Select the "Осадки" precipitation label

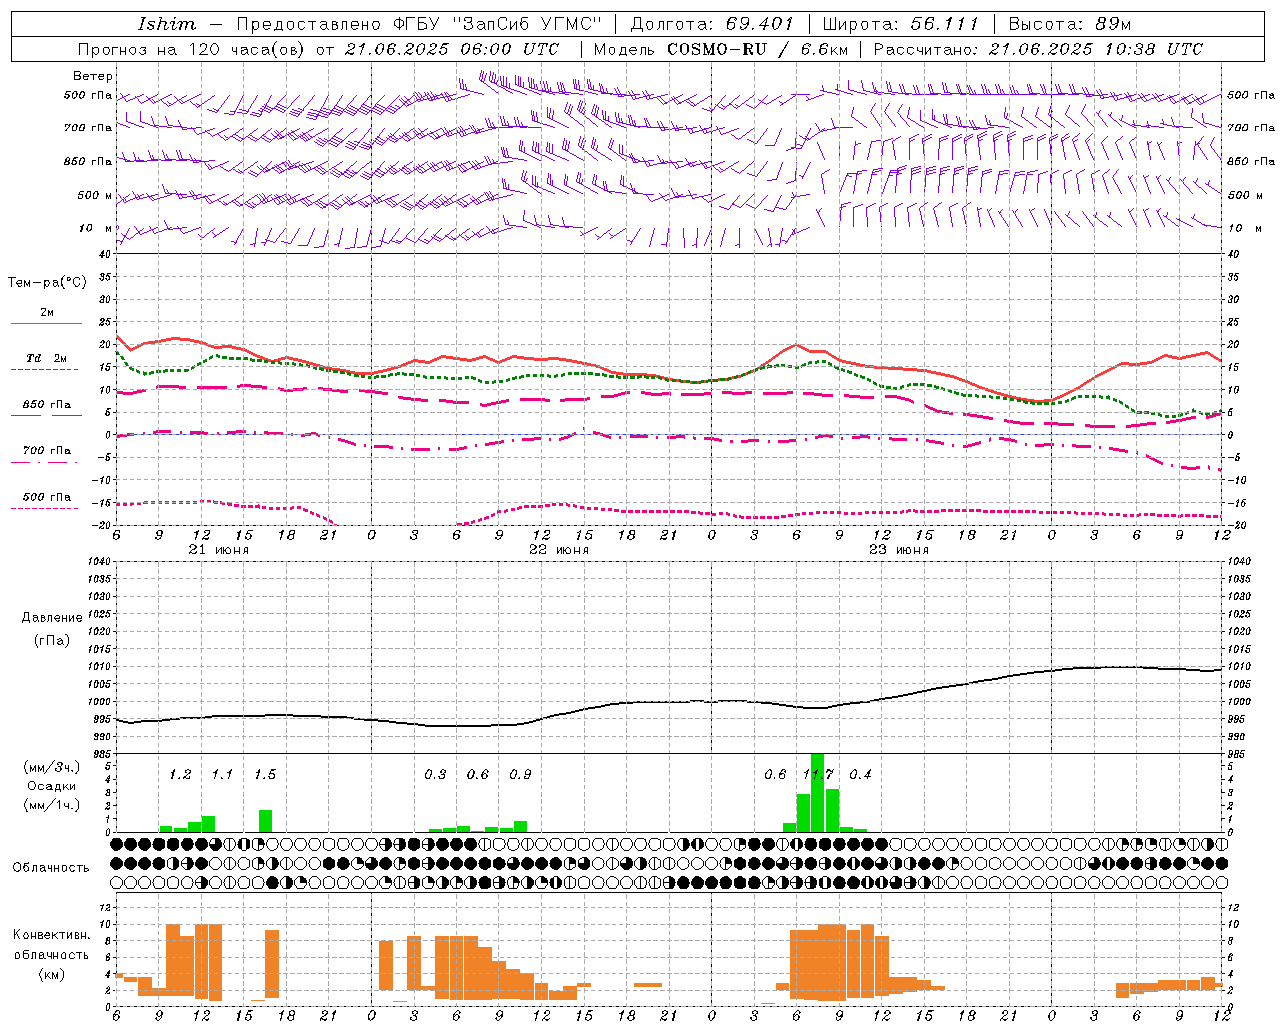pyautogui.click(x=52, y=786)
